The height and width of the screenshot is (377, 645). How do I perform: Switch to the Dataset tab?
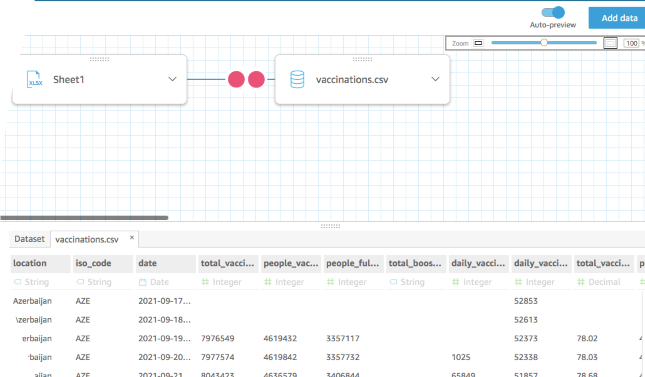pos(29,239)
